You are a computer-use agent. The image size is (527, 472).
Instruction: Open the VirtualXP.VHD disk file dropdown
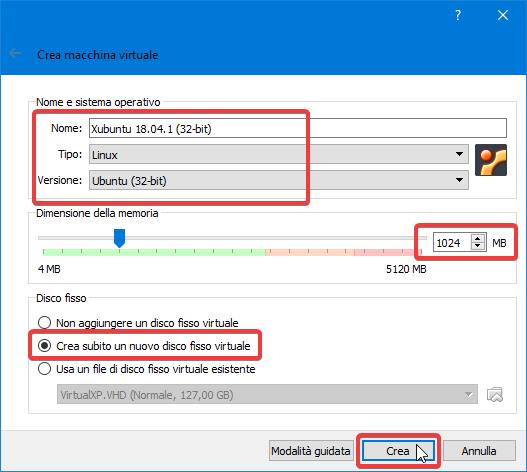tap(267, 394)
